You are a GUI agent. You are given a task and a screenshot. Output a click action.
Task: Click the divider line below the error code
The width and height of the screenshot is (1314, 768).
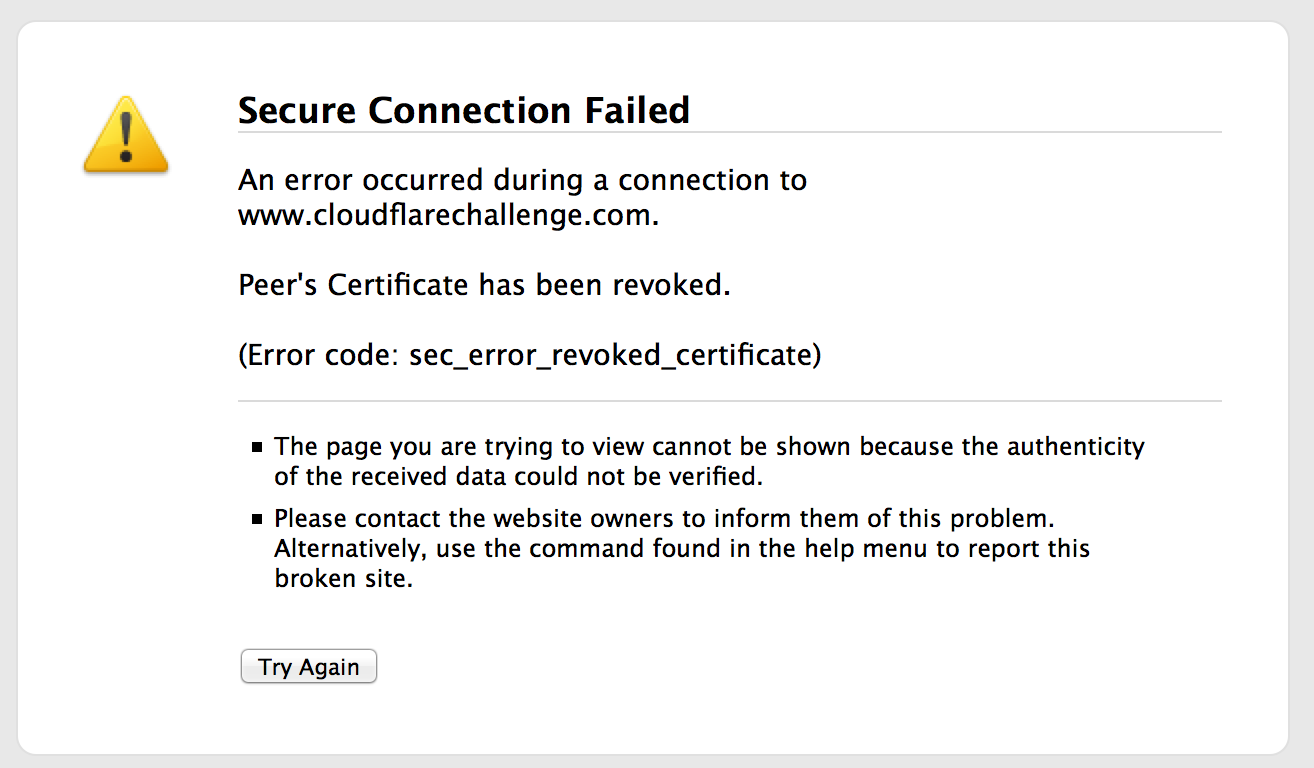730,401
